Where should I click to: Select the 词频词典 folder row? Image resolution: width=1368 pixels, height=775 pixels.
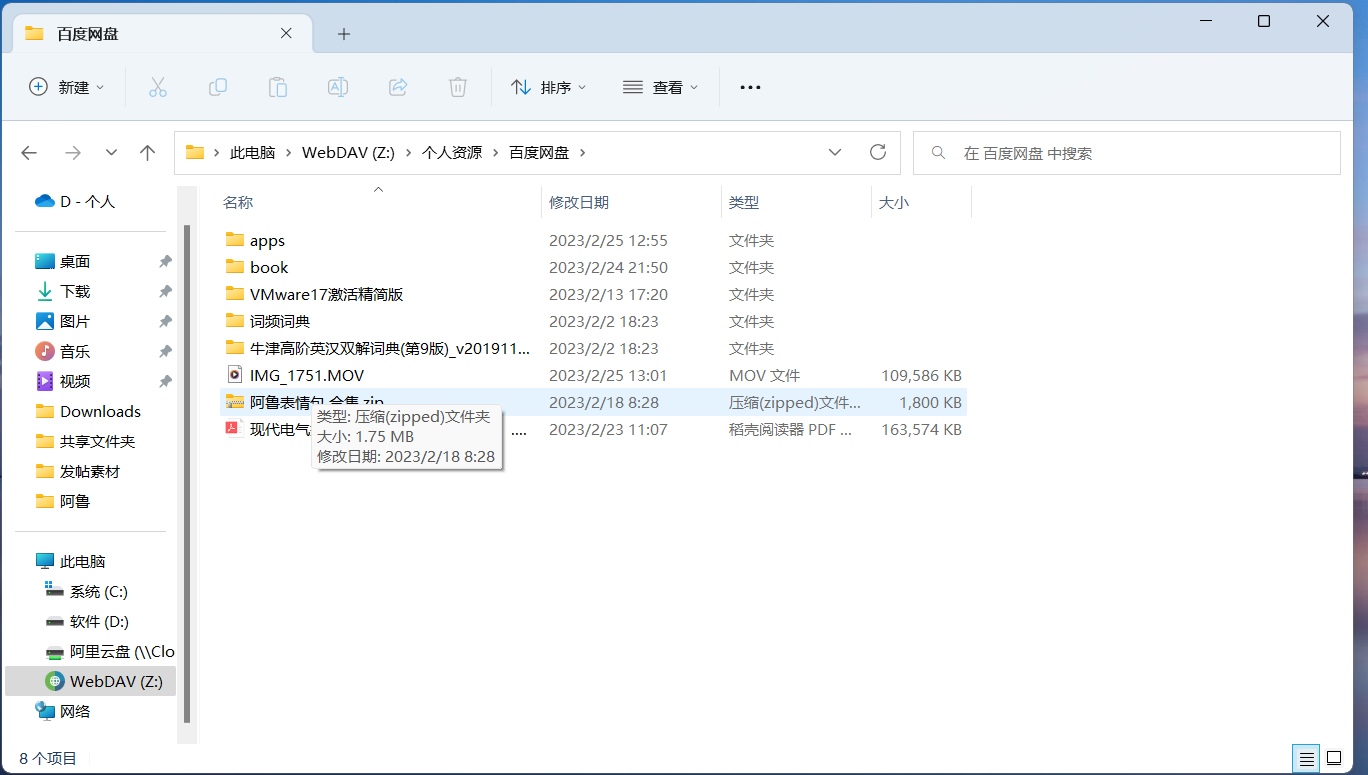(x=594, y=321)
